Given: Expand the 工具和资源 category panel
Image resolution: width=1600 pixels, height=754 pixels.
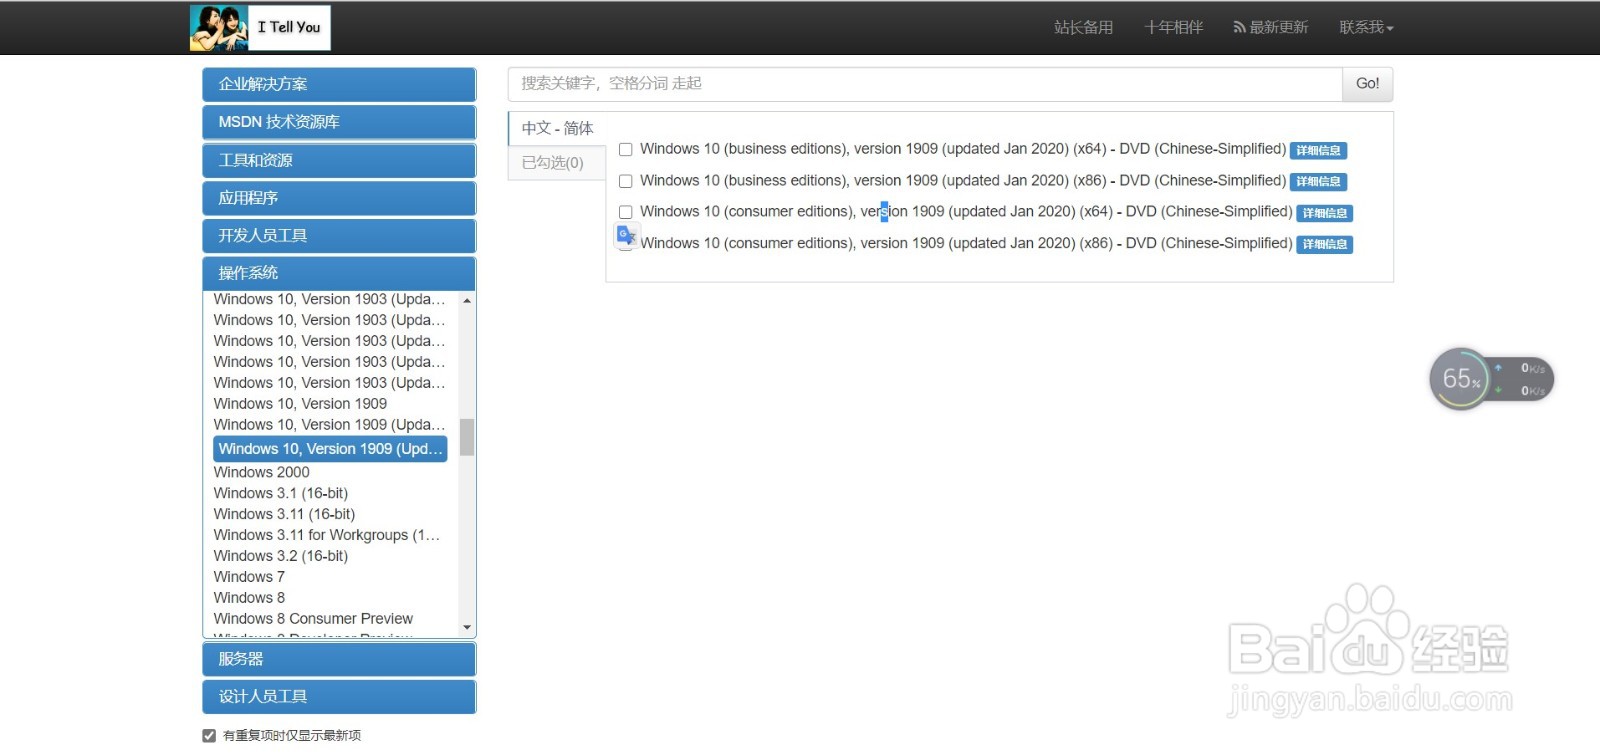Looking at the screenshot, I should click(x=339, y=160).
